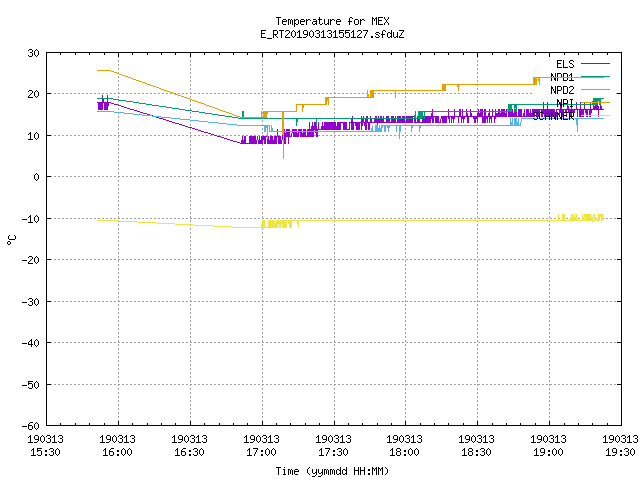
Task: Click the chart title 'Temperature for MEX'
Action: 332,21
